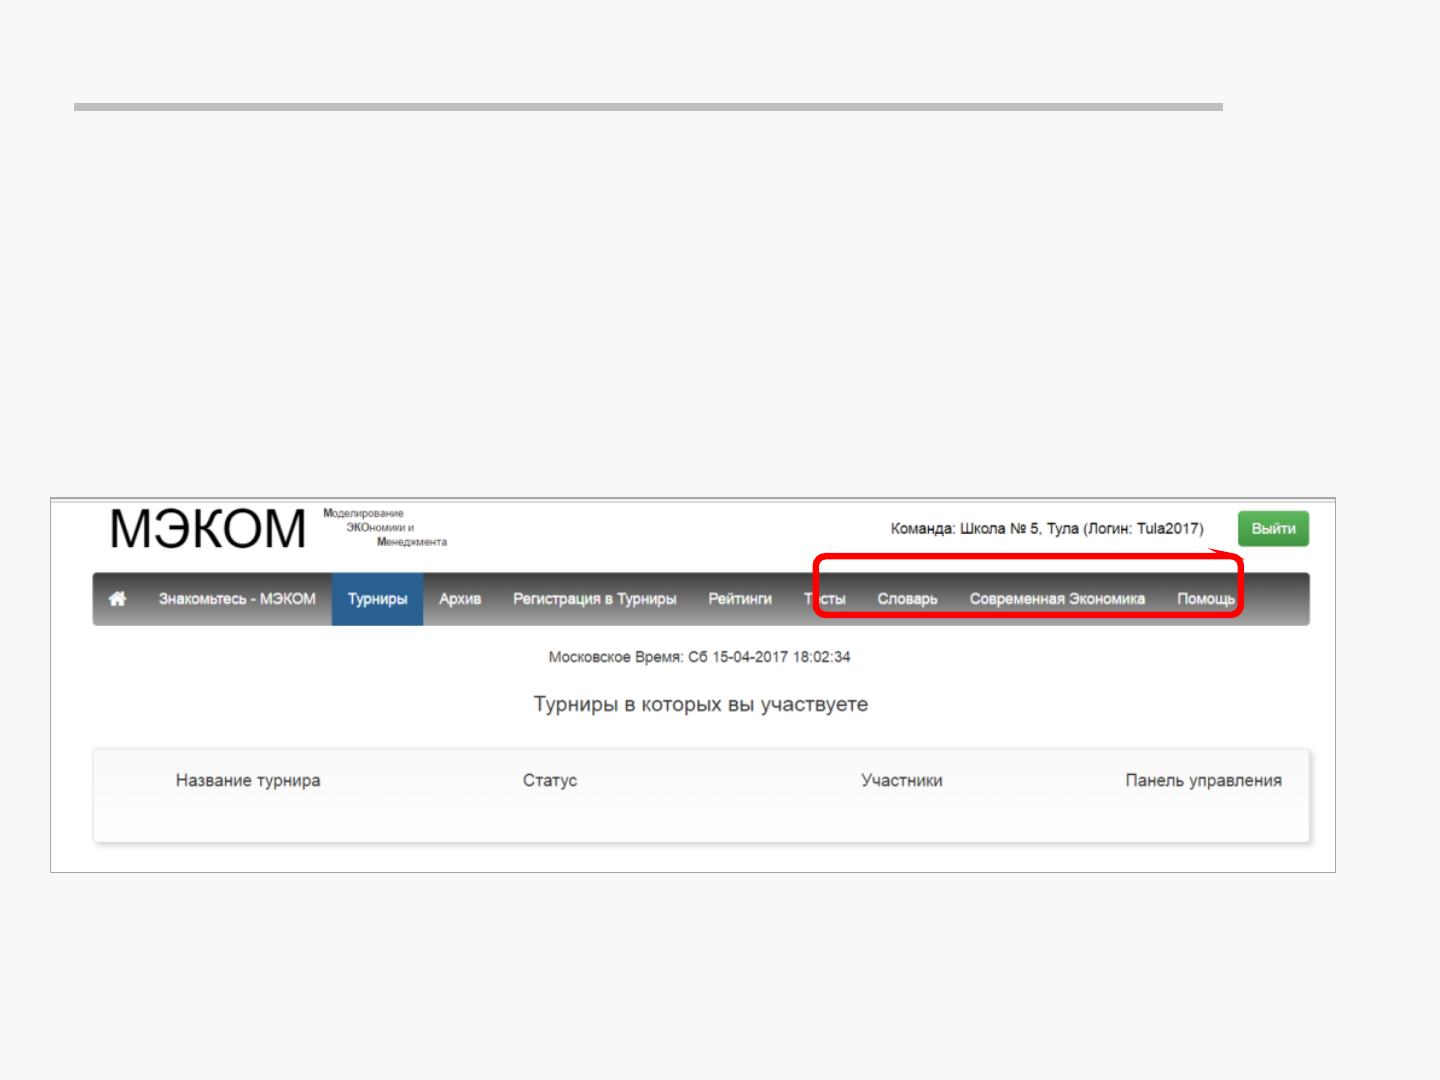1440x1080 pixels.
Task: Open the Тесты menu item
Action: [x=826, y=599]
